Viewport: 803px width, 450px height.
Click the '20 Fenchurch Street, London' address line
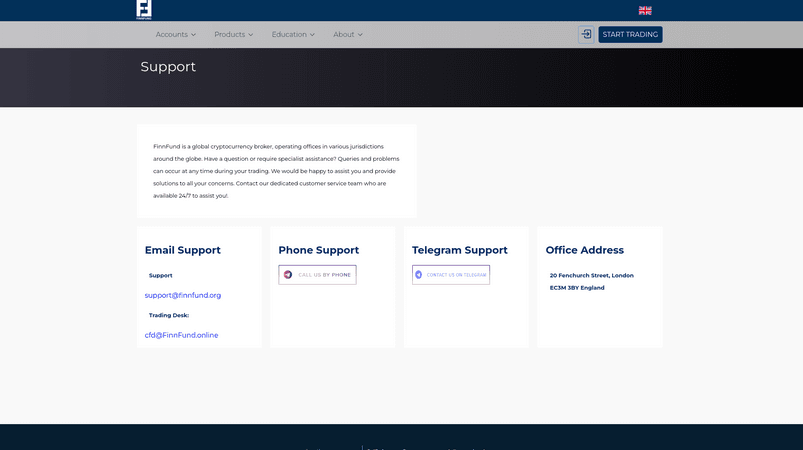[591, 275]
